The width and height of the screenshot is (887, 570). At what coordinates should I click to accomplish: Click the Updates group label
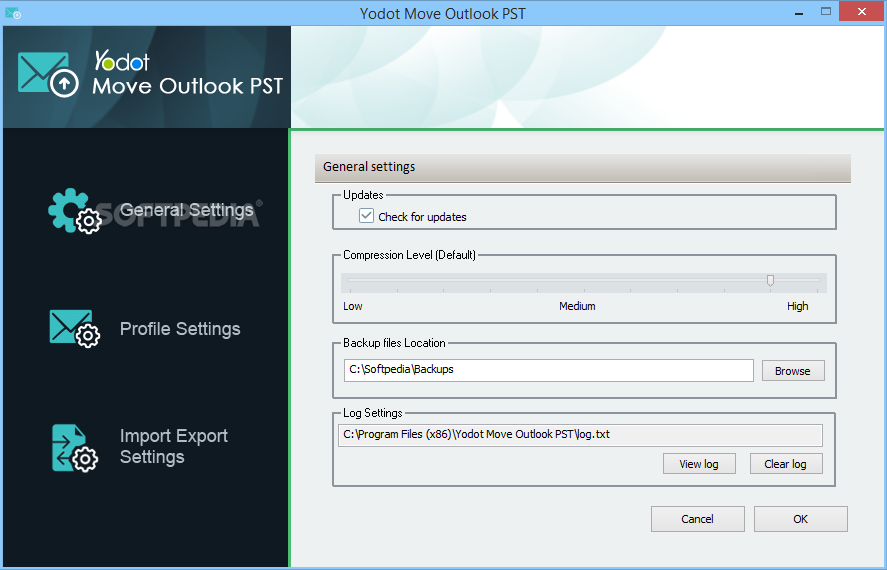point(363,195)
